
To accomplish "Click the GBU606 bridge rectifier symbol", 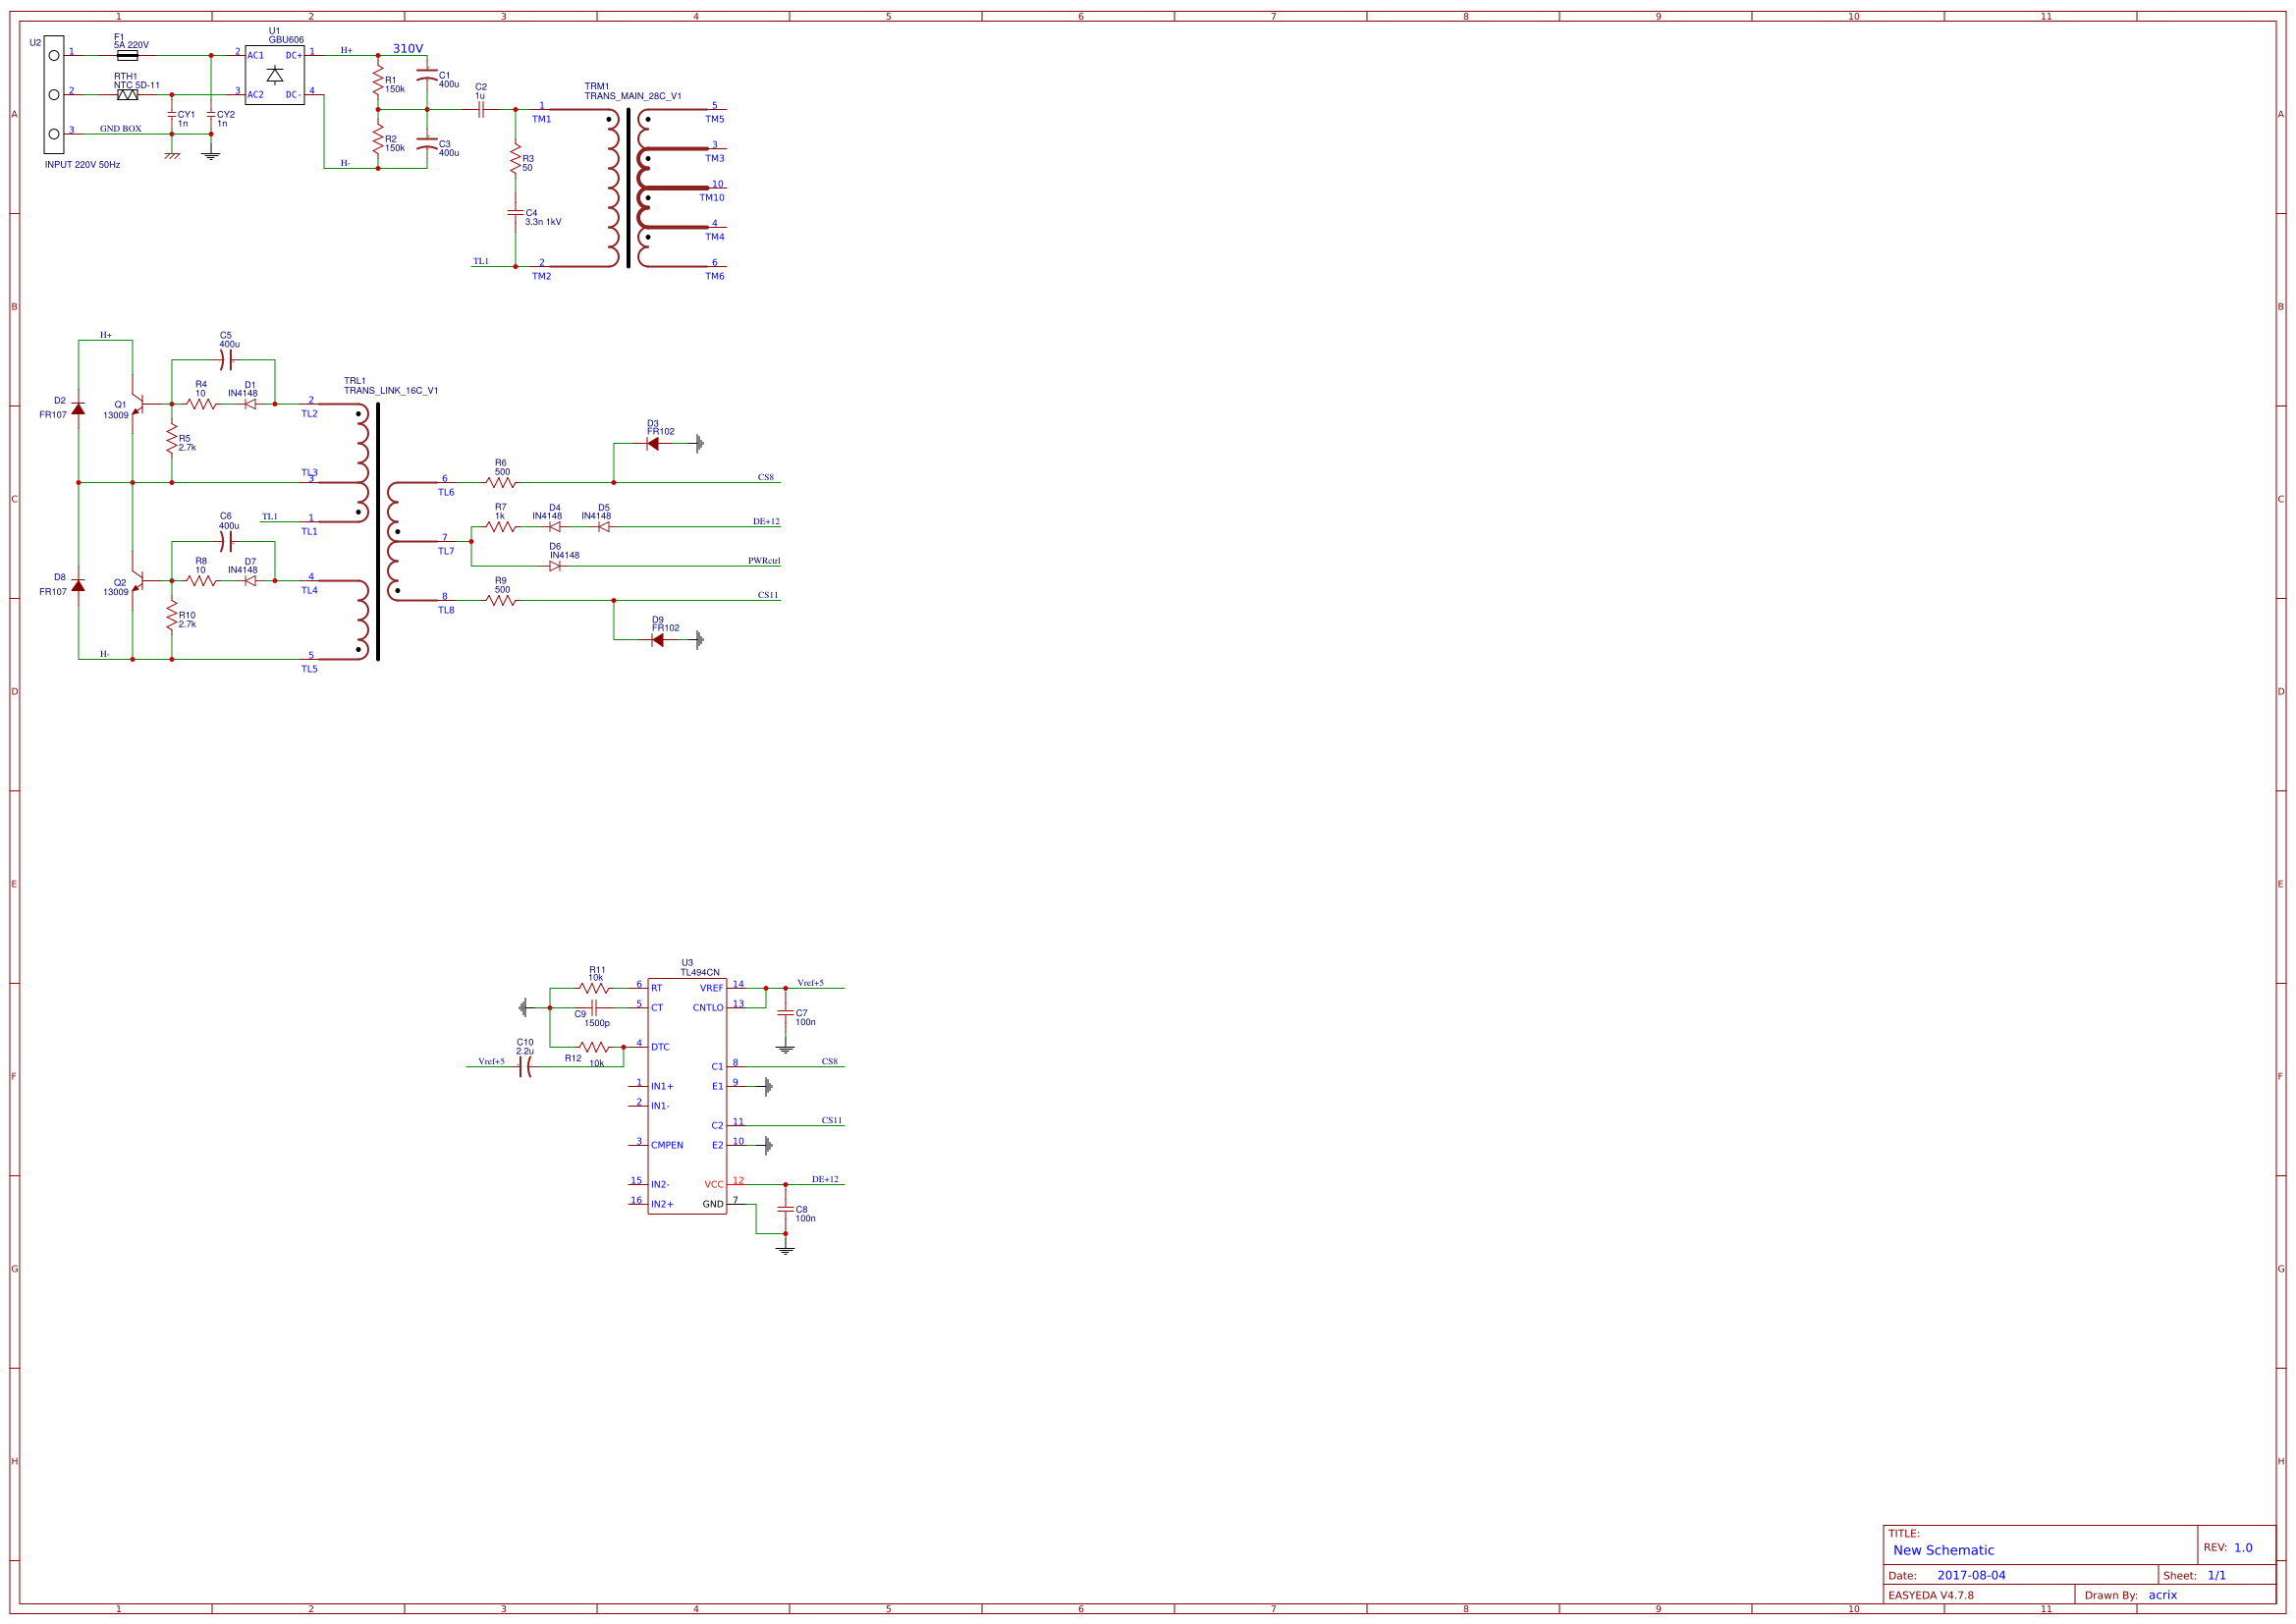I will (274, 75).
